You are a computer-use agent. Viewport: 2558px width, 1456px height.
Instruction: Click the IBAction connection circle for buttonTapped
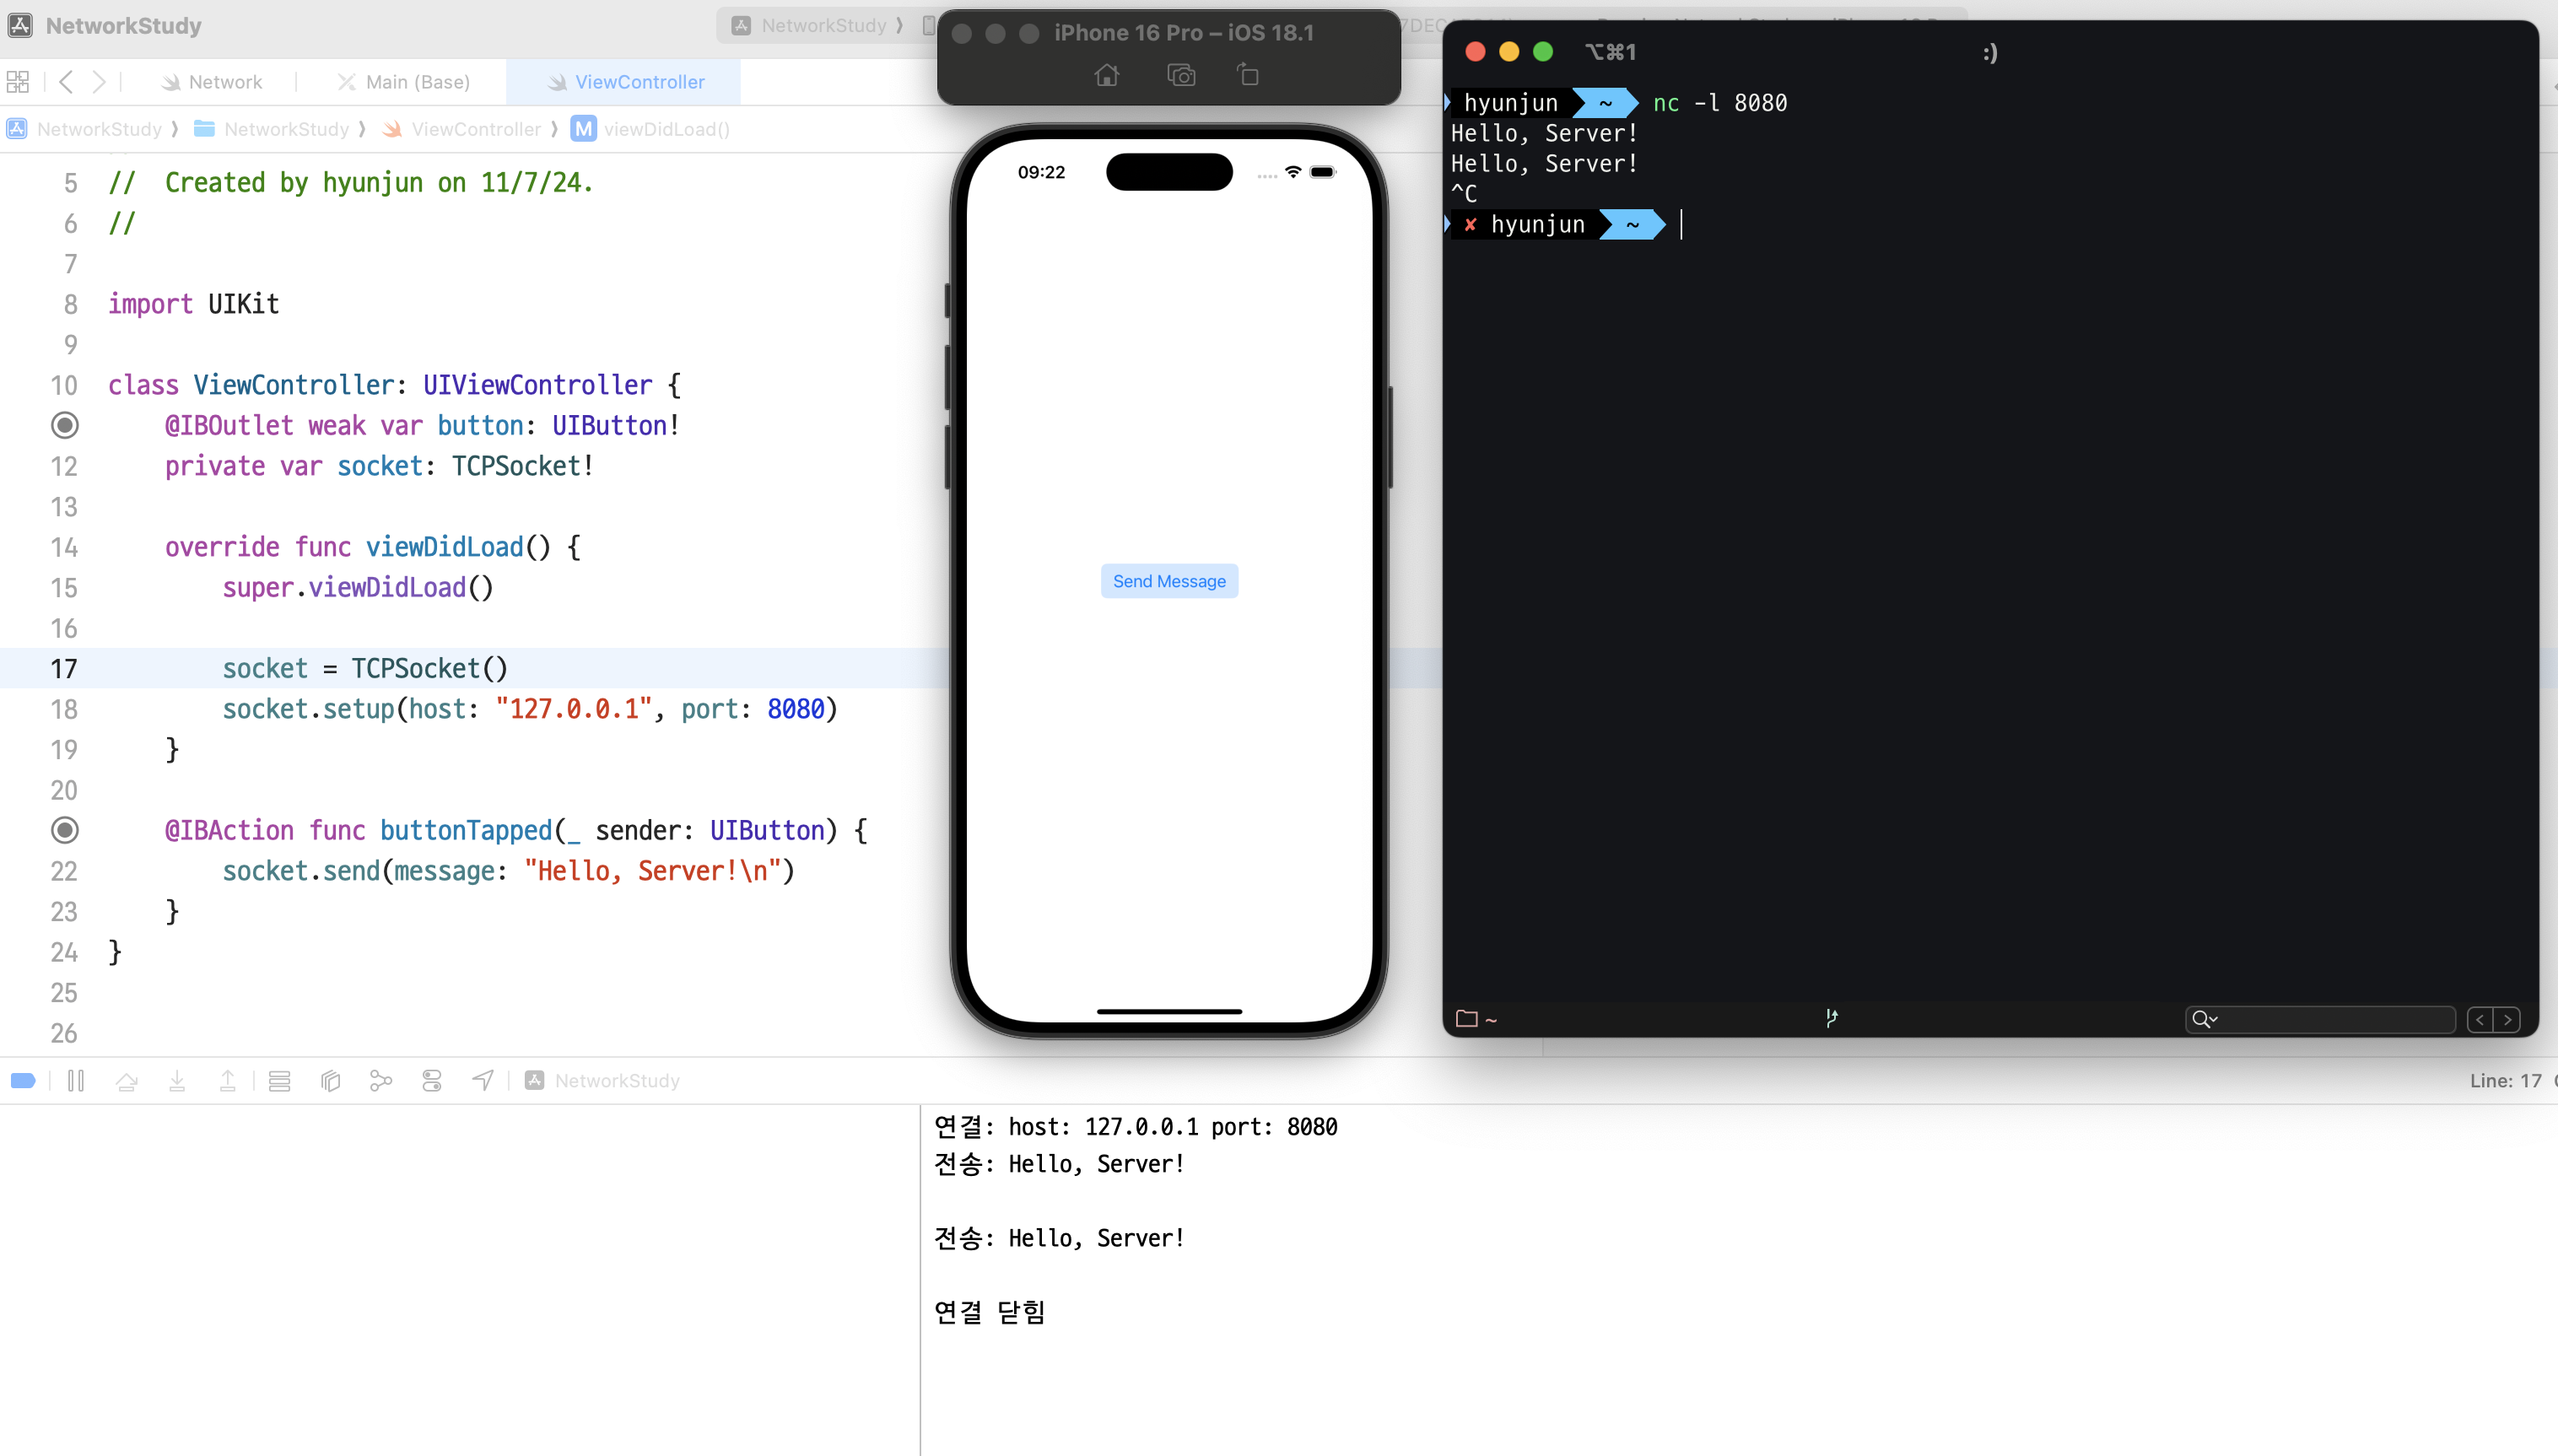(65, 830)
